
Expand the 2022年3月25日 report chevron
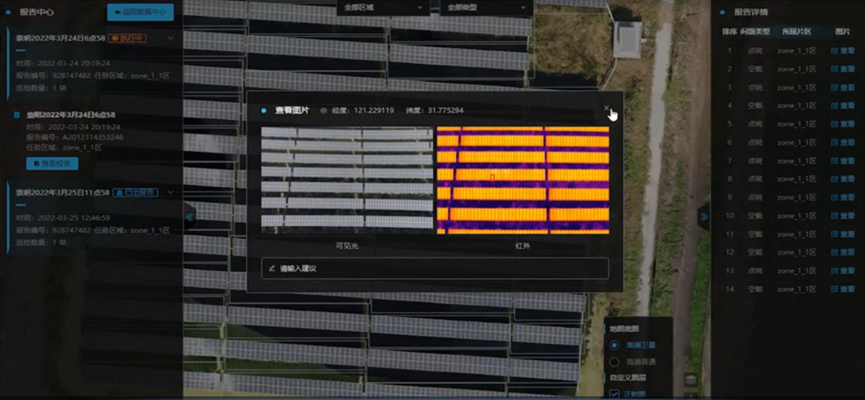[170, 190]
